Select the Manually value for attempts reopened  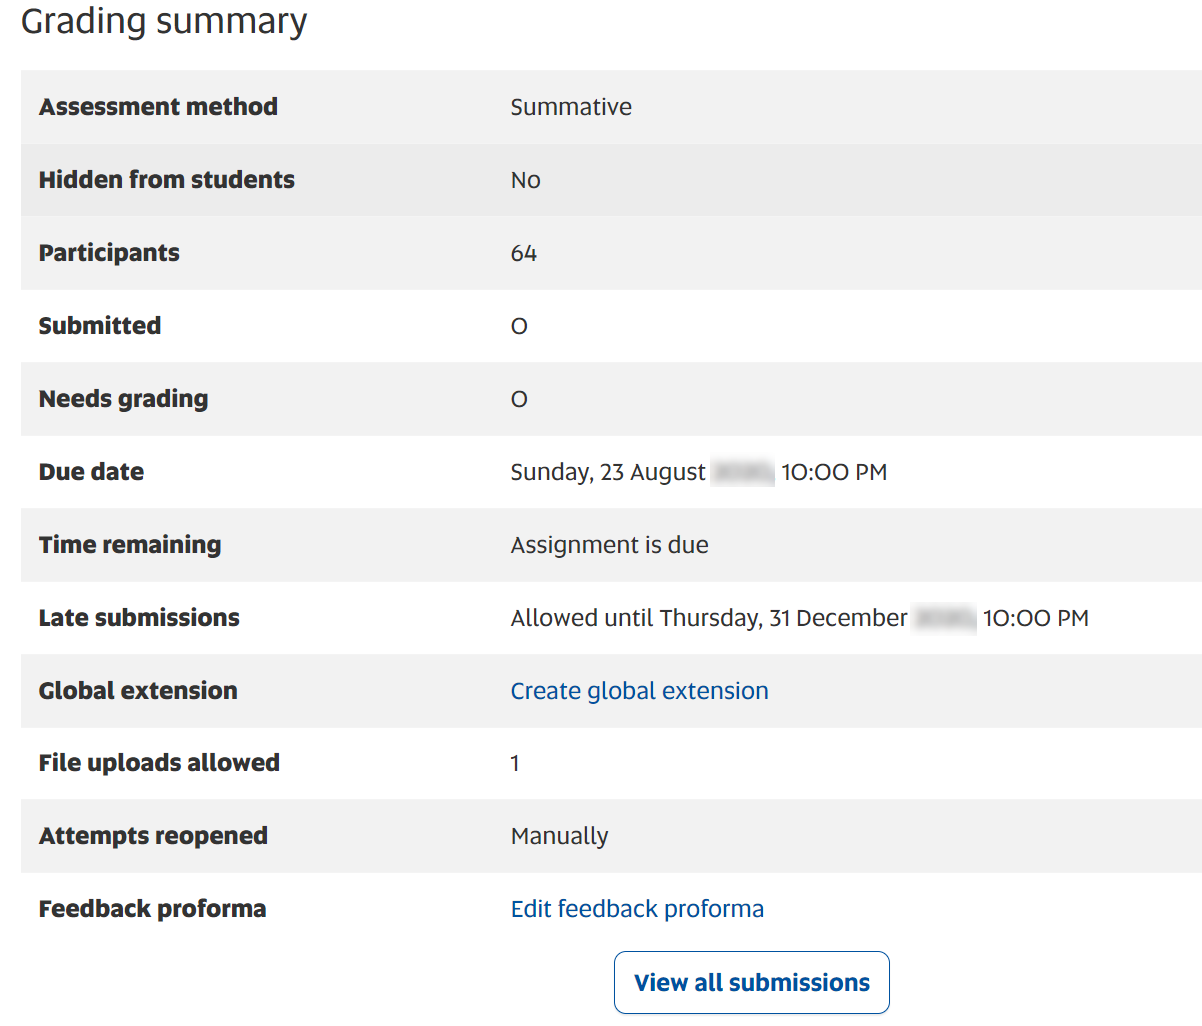tap(559, 835)
